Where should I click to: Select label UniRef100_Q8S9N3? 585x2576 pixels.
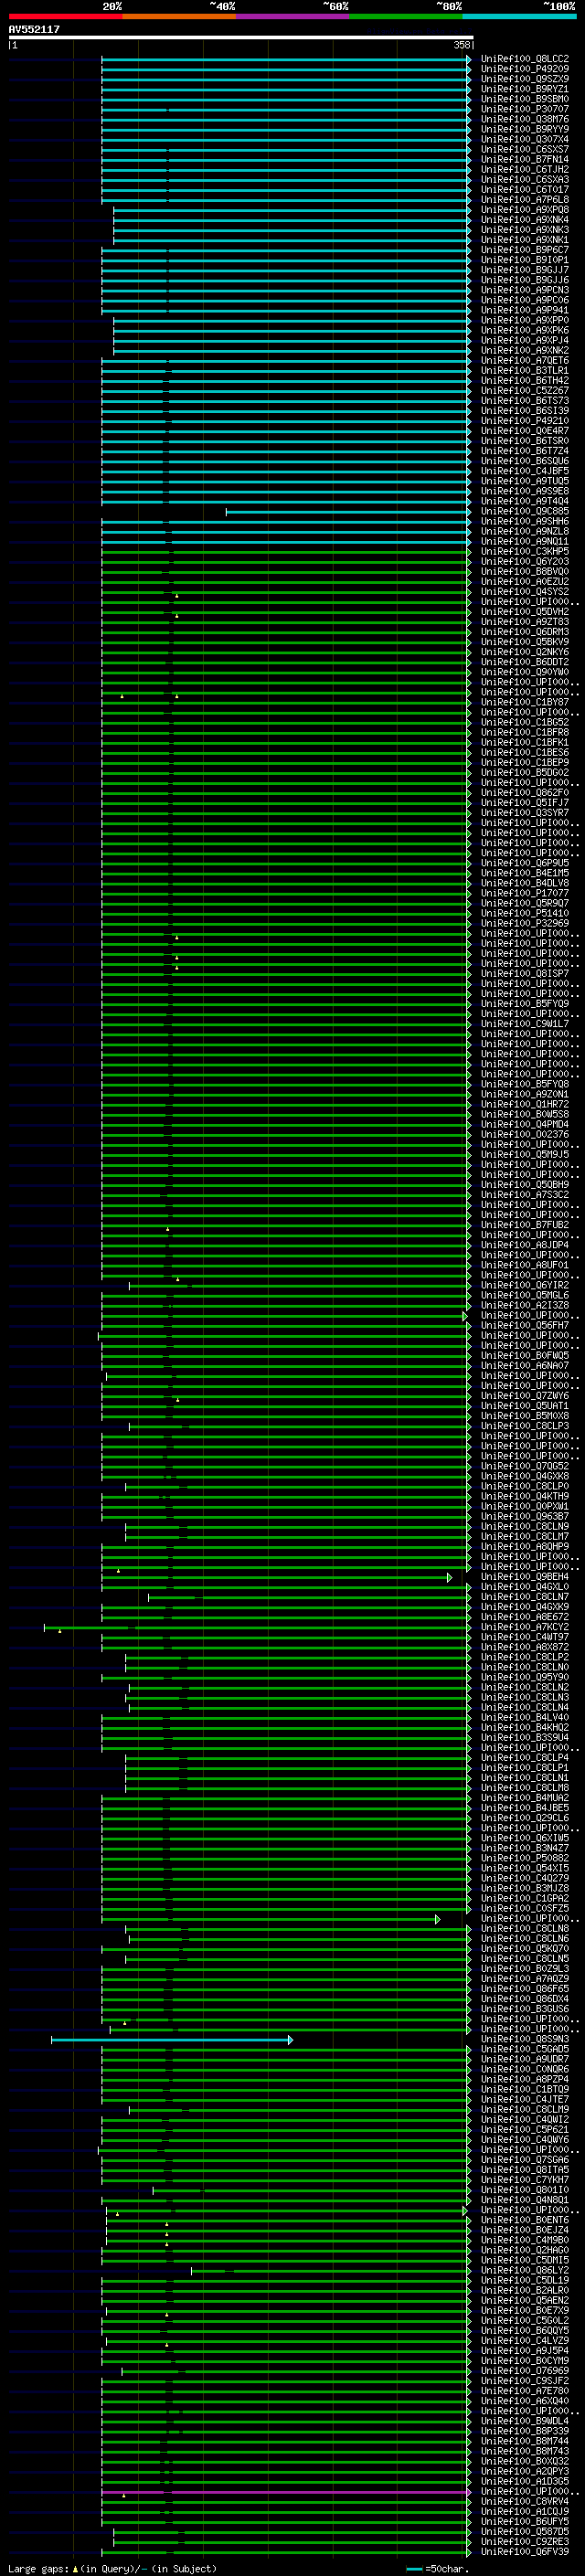pyautogui.click(x=525, y=2039)
